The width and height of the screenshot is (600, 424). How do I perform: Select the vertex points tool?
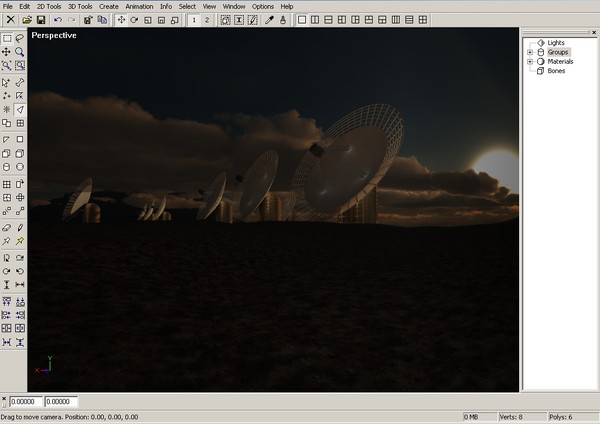pyautogui.click(x=7, y=96)
